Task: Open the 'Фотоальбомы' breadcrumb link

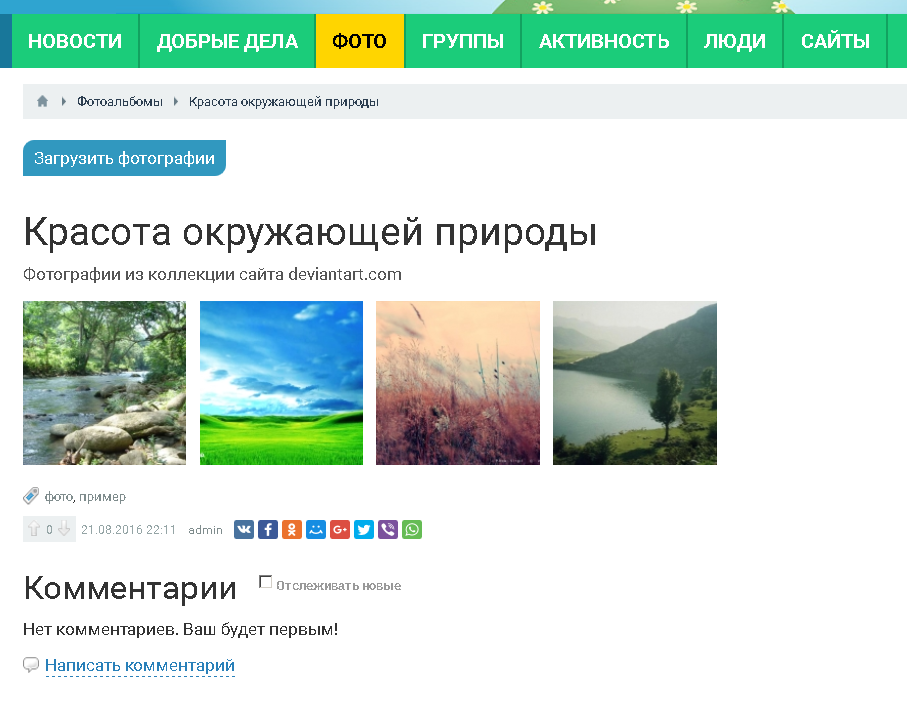Action: coord(119,102)
